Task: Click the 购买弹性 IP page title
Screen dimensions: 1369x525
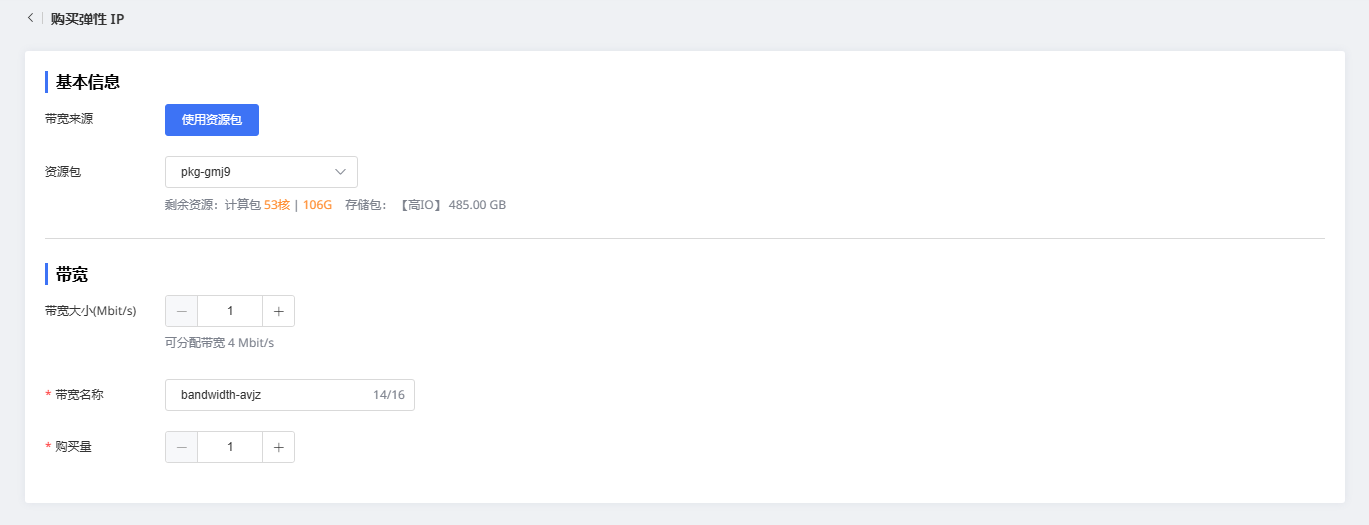Action: tap(88, 18)
